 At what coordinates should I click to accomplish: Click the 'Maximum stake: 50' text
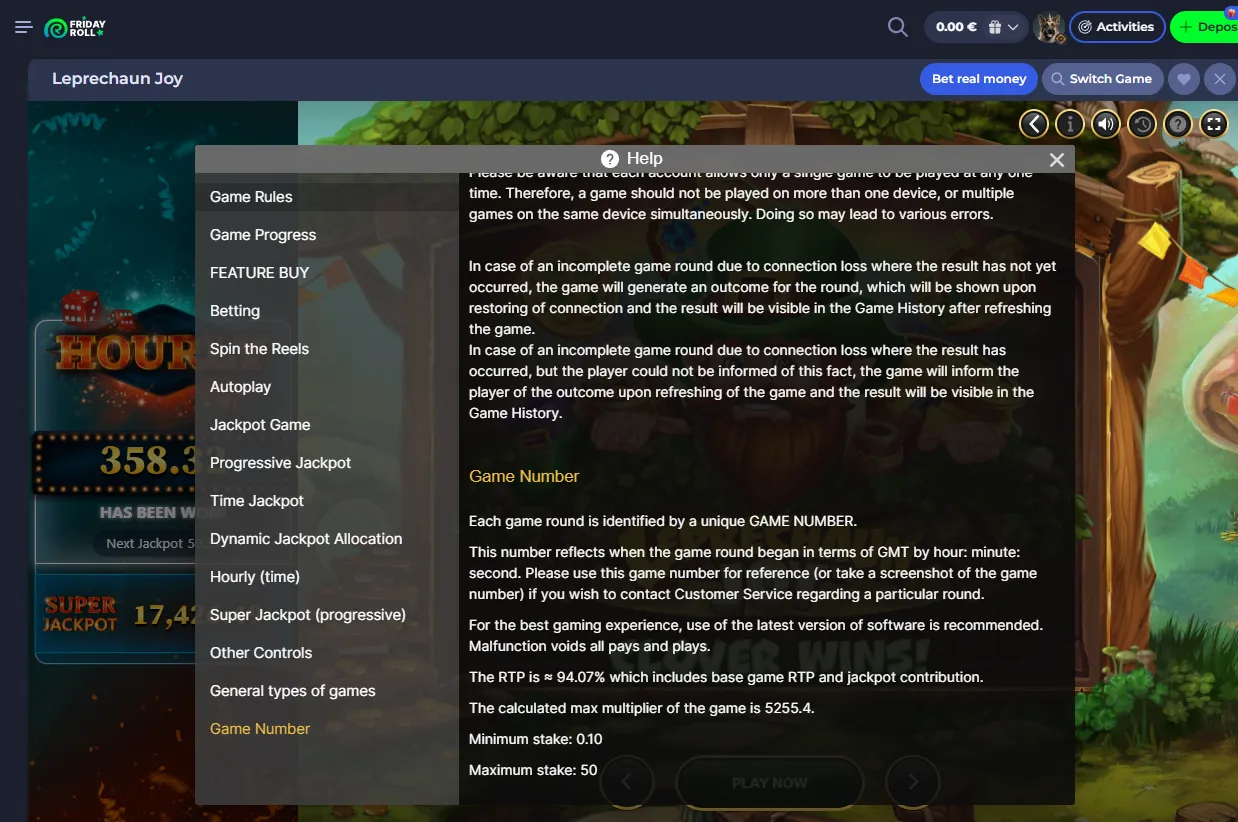click(x=533, y=770)
